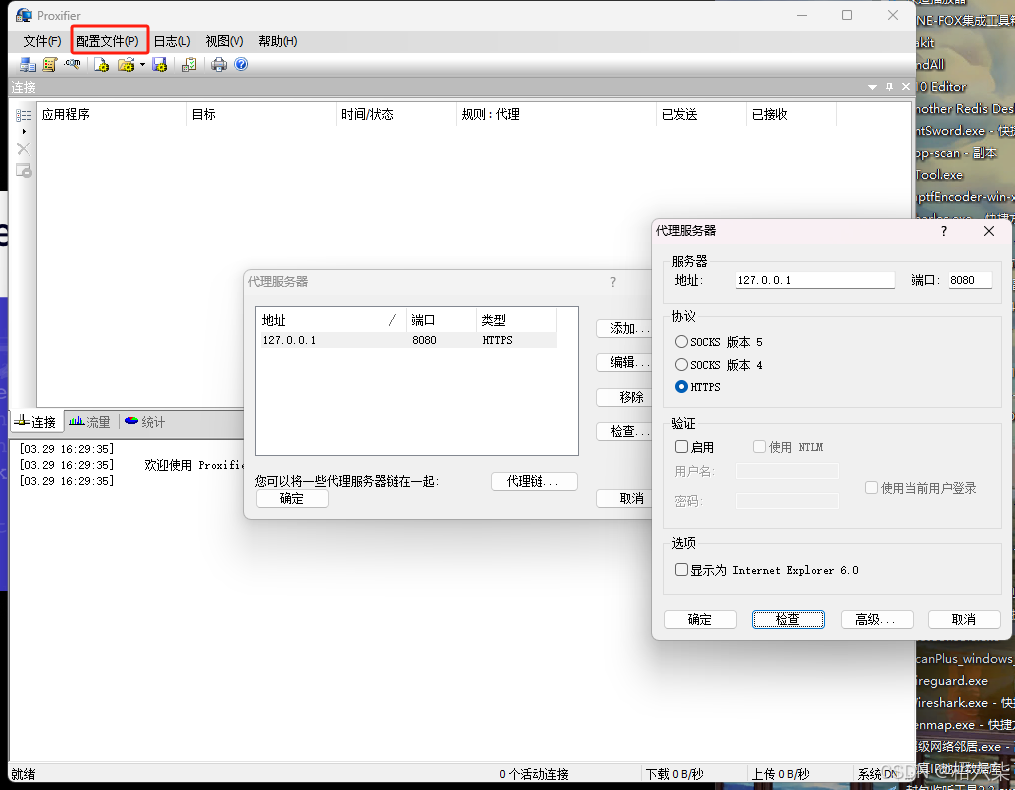Save the profile using the floppy icon
The width and height of the screenshot is (1015, 790).
[160, 64]
